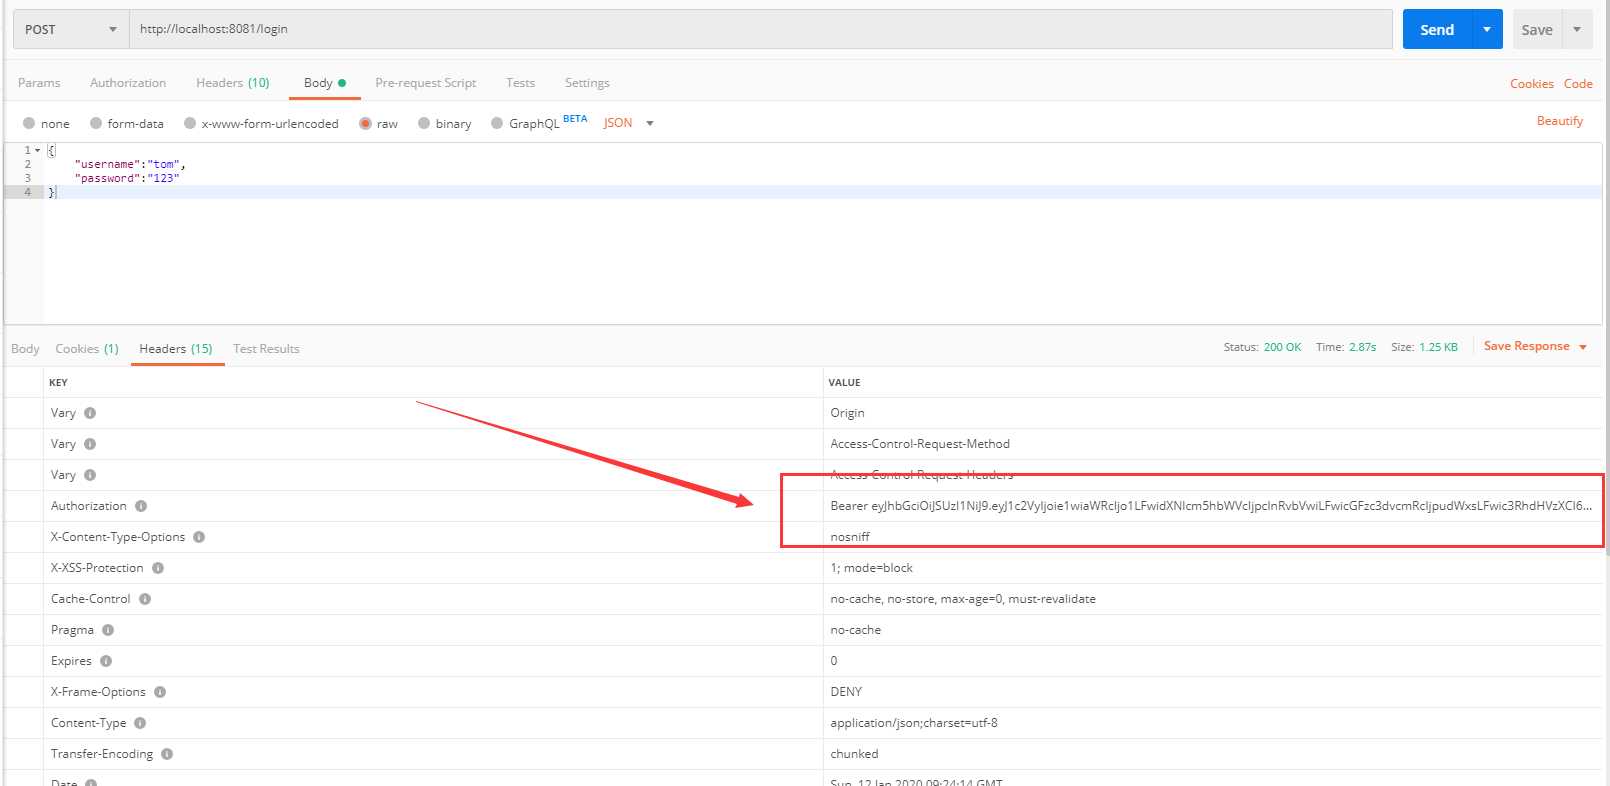Click the X-Frame-Options key text
The image size is (1610, 786).
click(x=98, y=692)
